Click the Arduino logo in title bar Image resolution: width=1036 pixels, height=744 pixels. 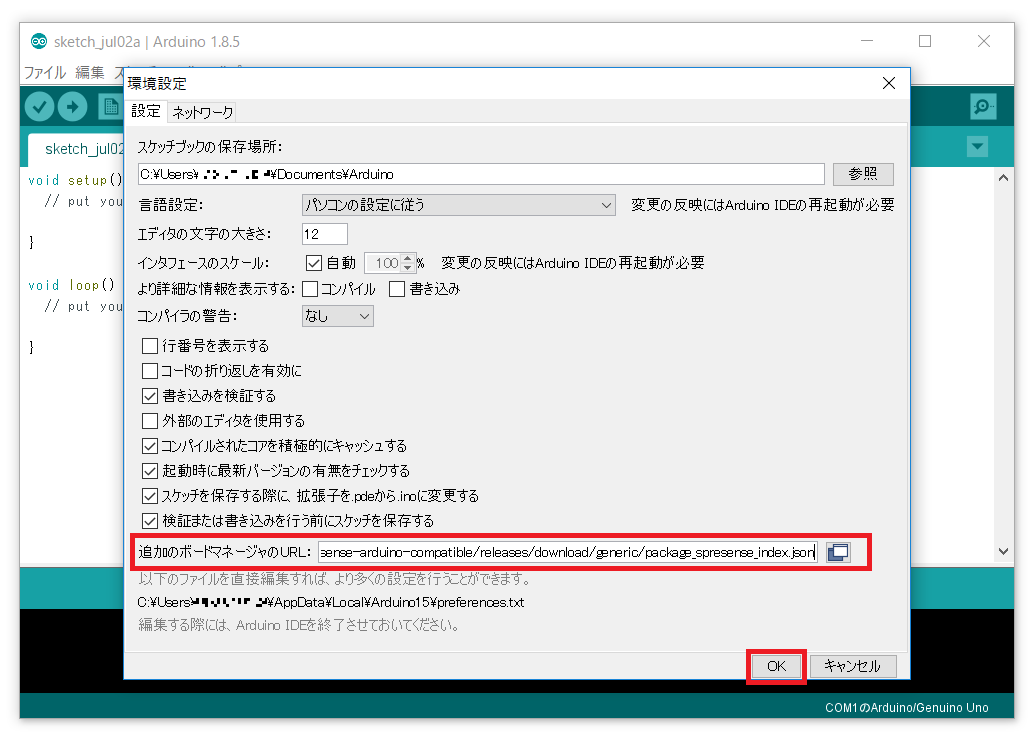[39, 42]
